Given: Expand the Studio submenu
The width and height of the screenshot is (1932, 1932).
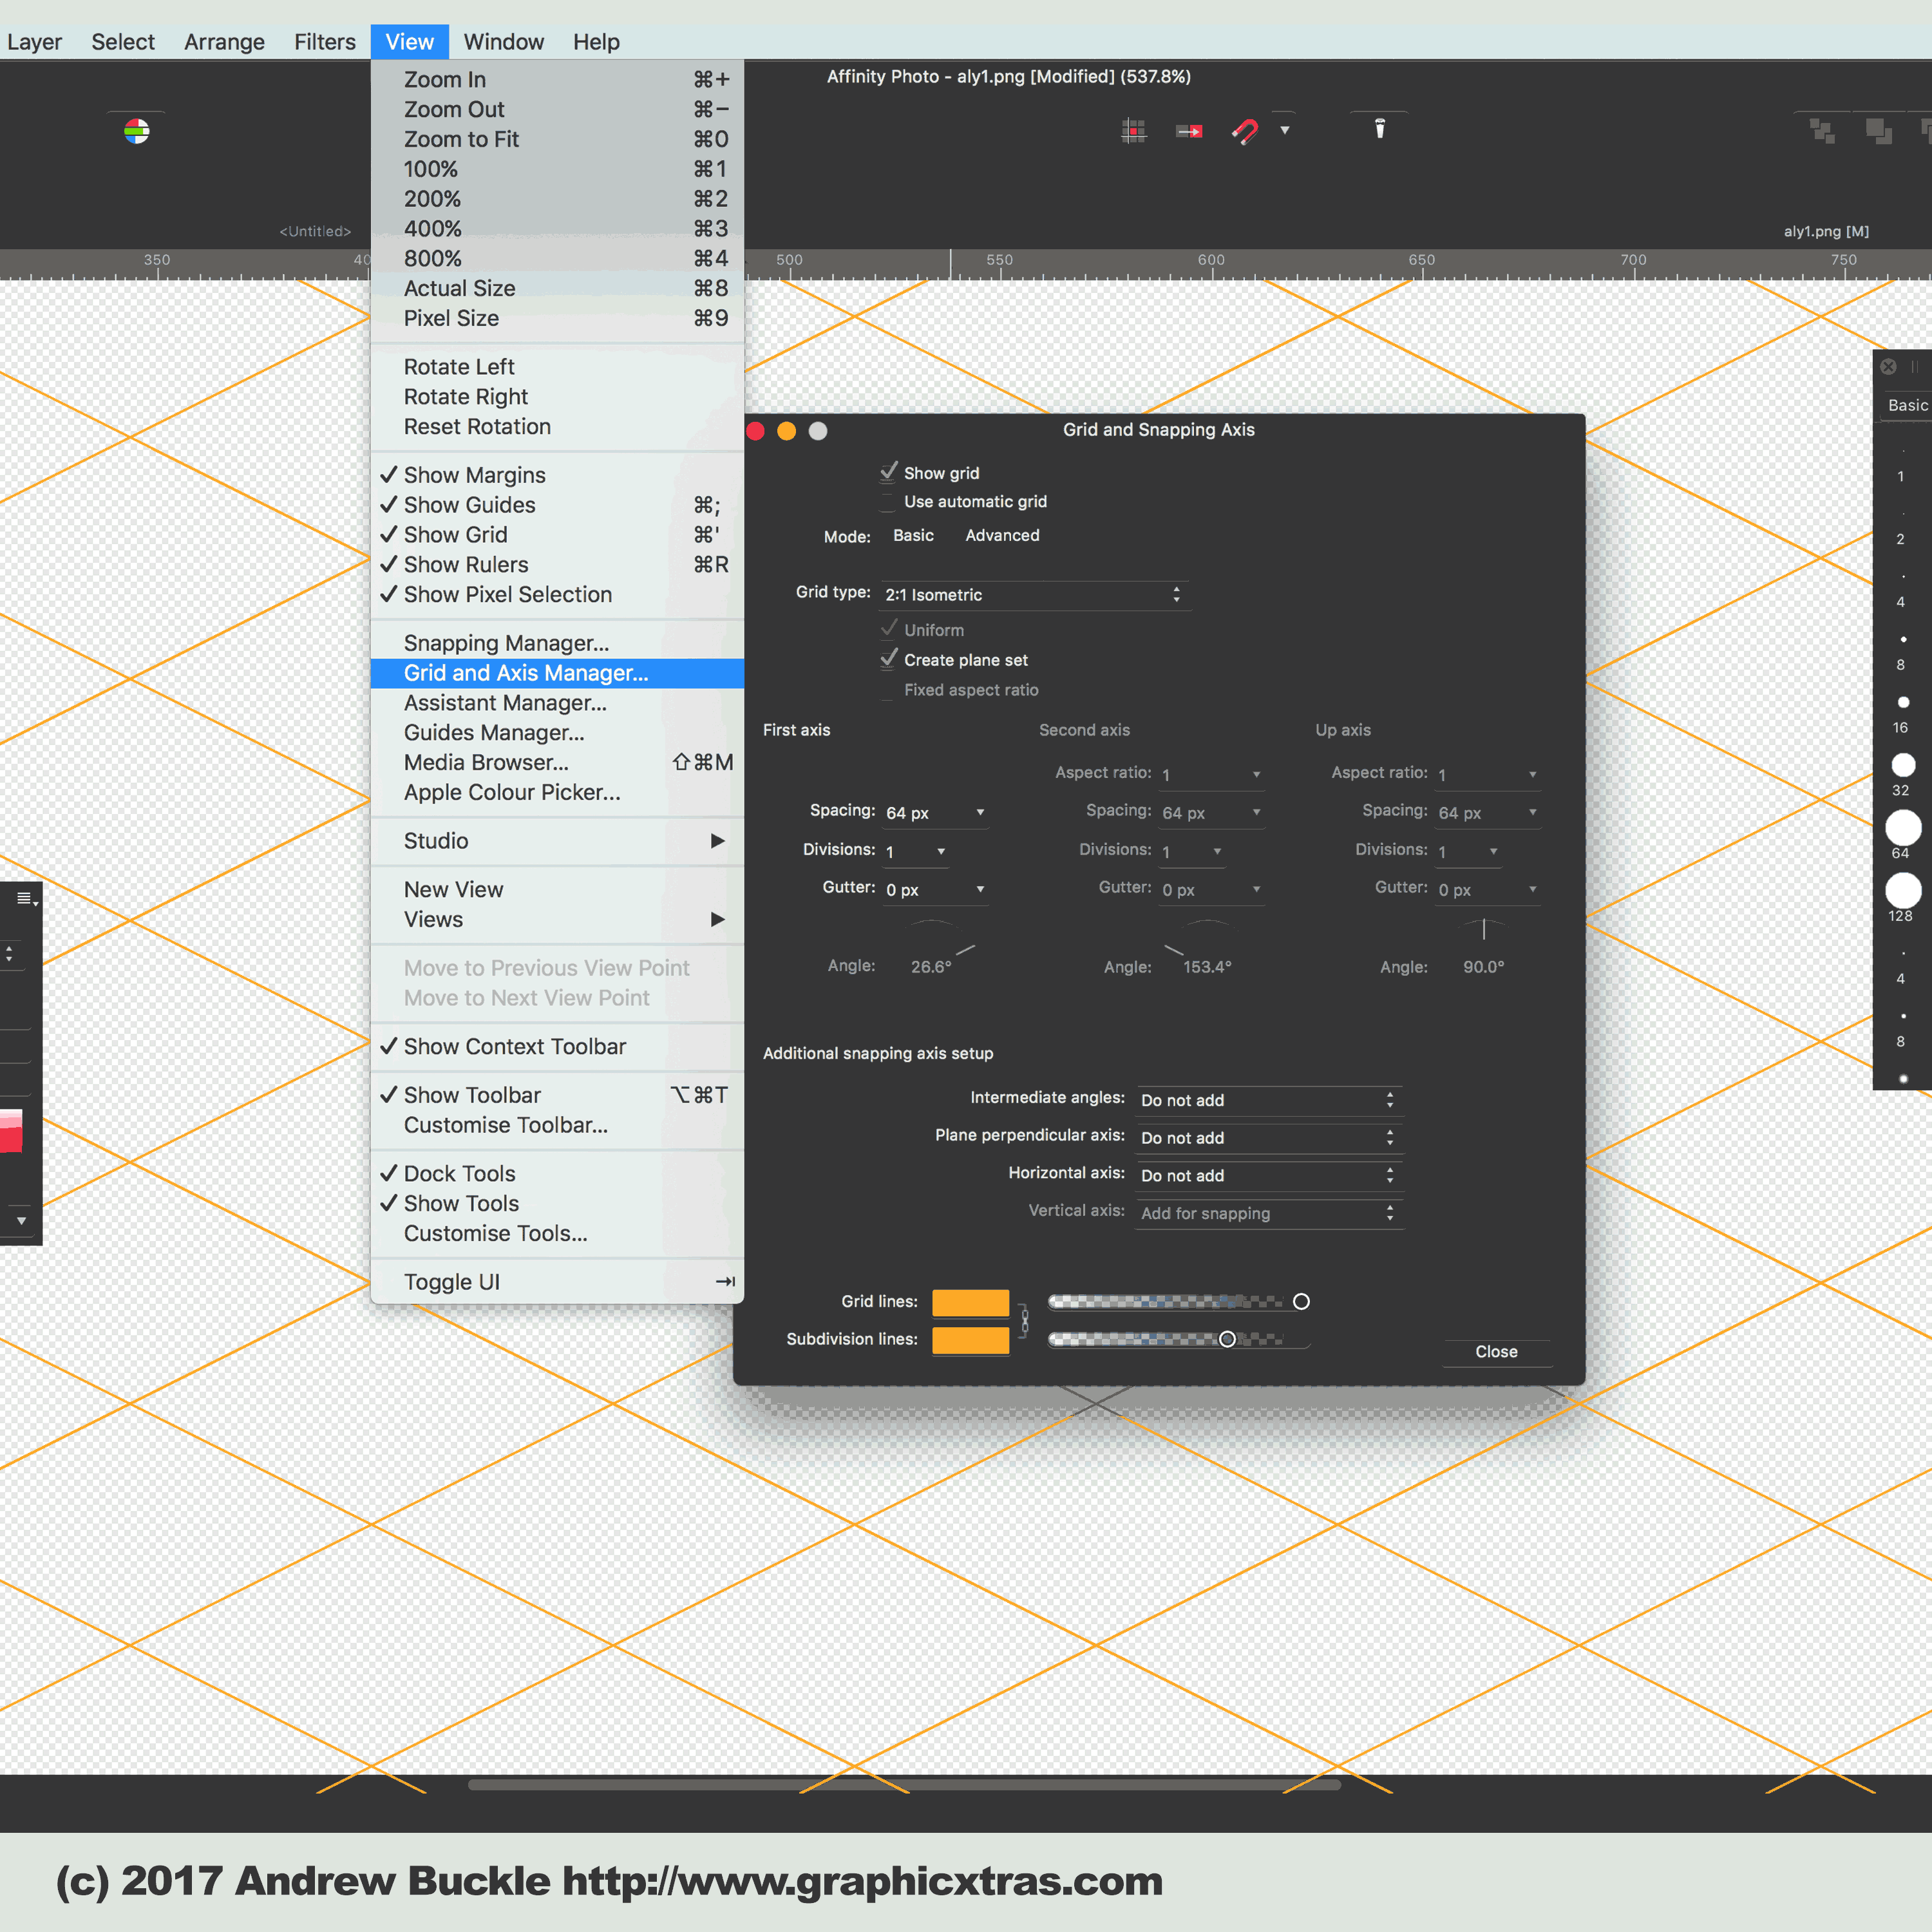Looking at the screenshot, I should [557, 841].
